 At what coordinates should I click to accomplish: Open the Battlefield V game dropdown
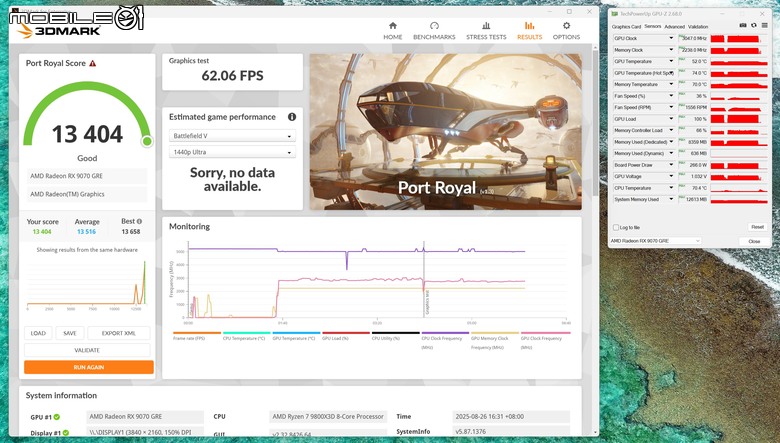[232, 136]
